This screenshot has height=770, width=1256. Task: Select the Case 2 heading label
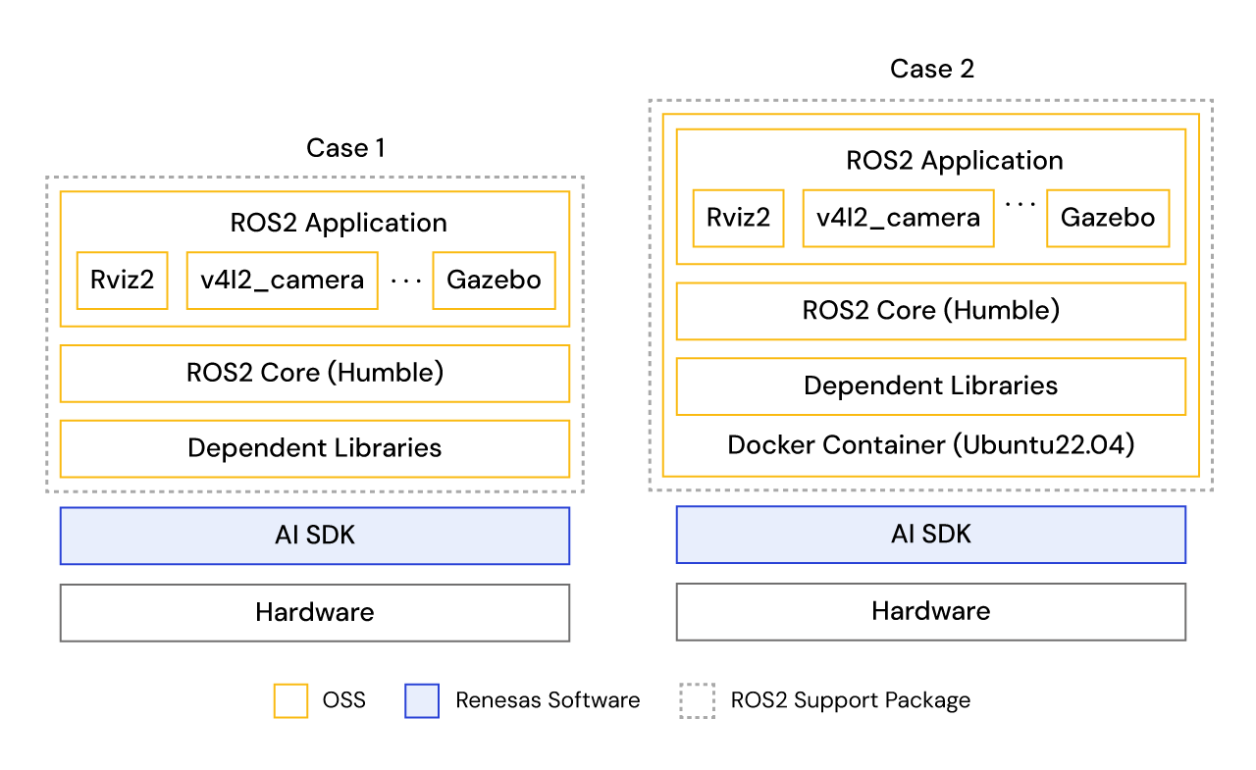932,68
